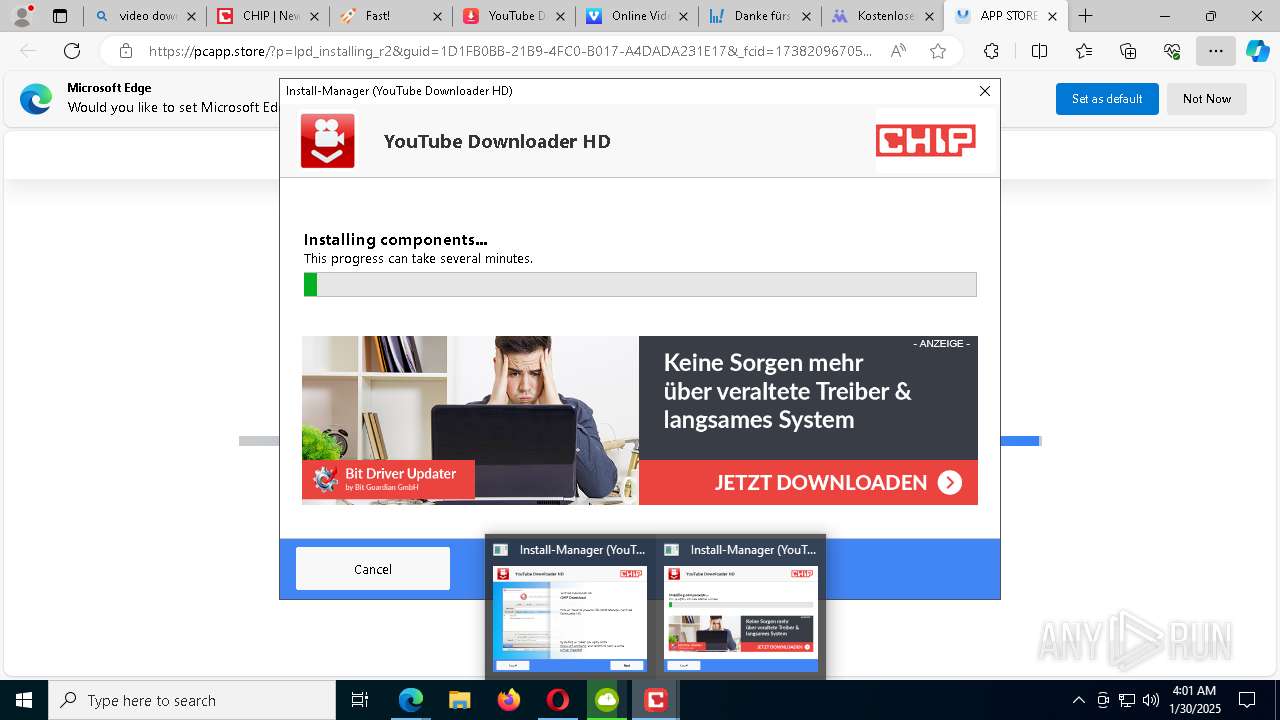Toggle Split screen icon in toolbar
Image resolution: width=1280 pixels, height=720 pixels.
[1039, 51]
